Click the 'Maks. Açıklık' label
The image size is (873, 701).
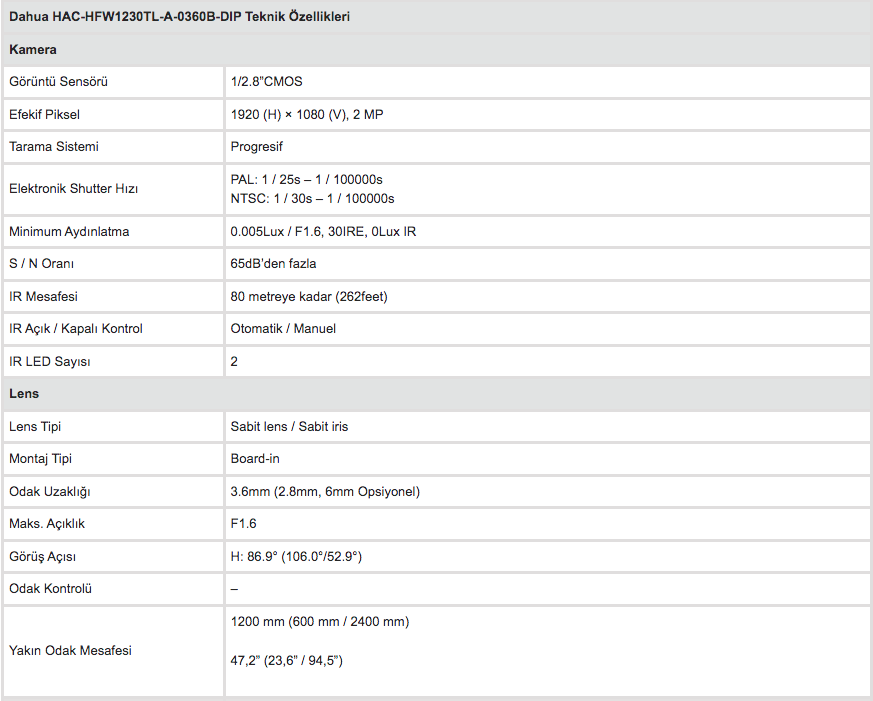point(47,524)
